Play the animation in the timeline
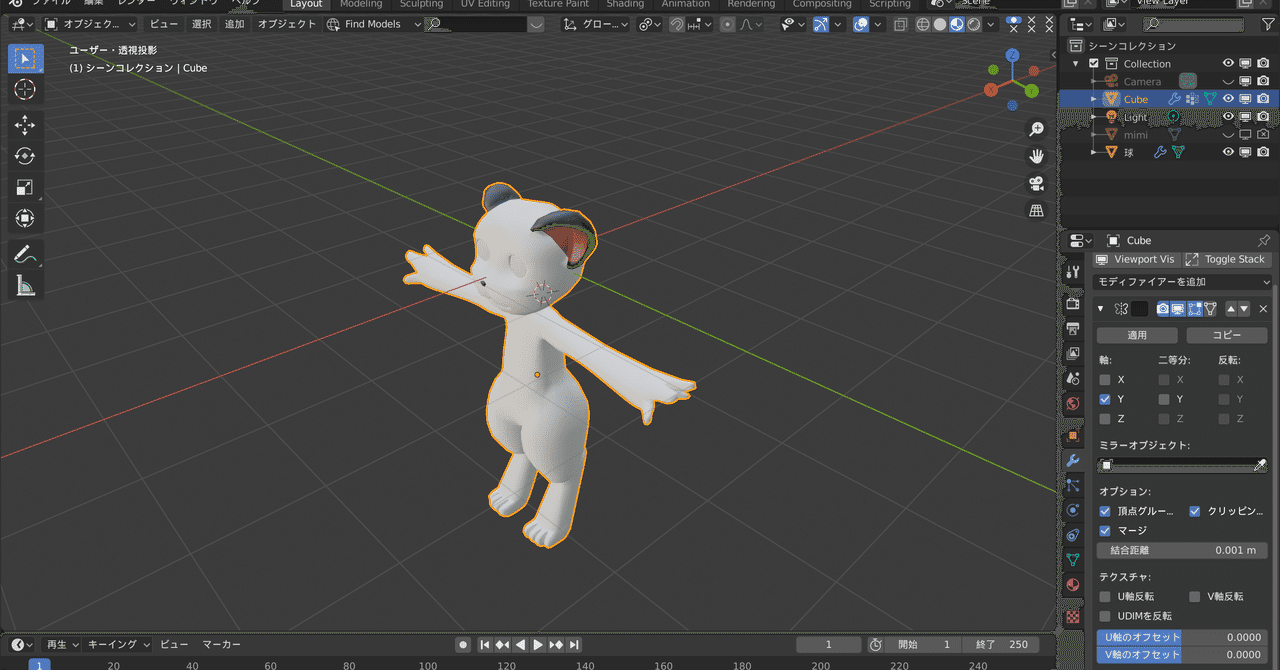The image size is (1280, 670). [538, 645]
